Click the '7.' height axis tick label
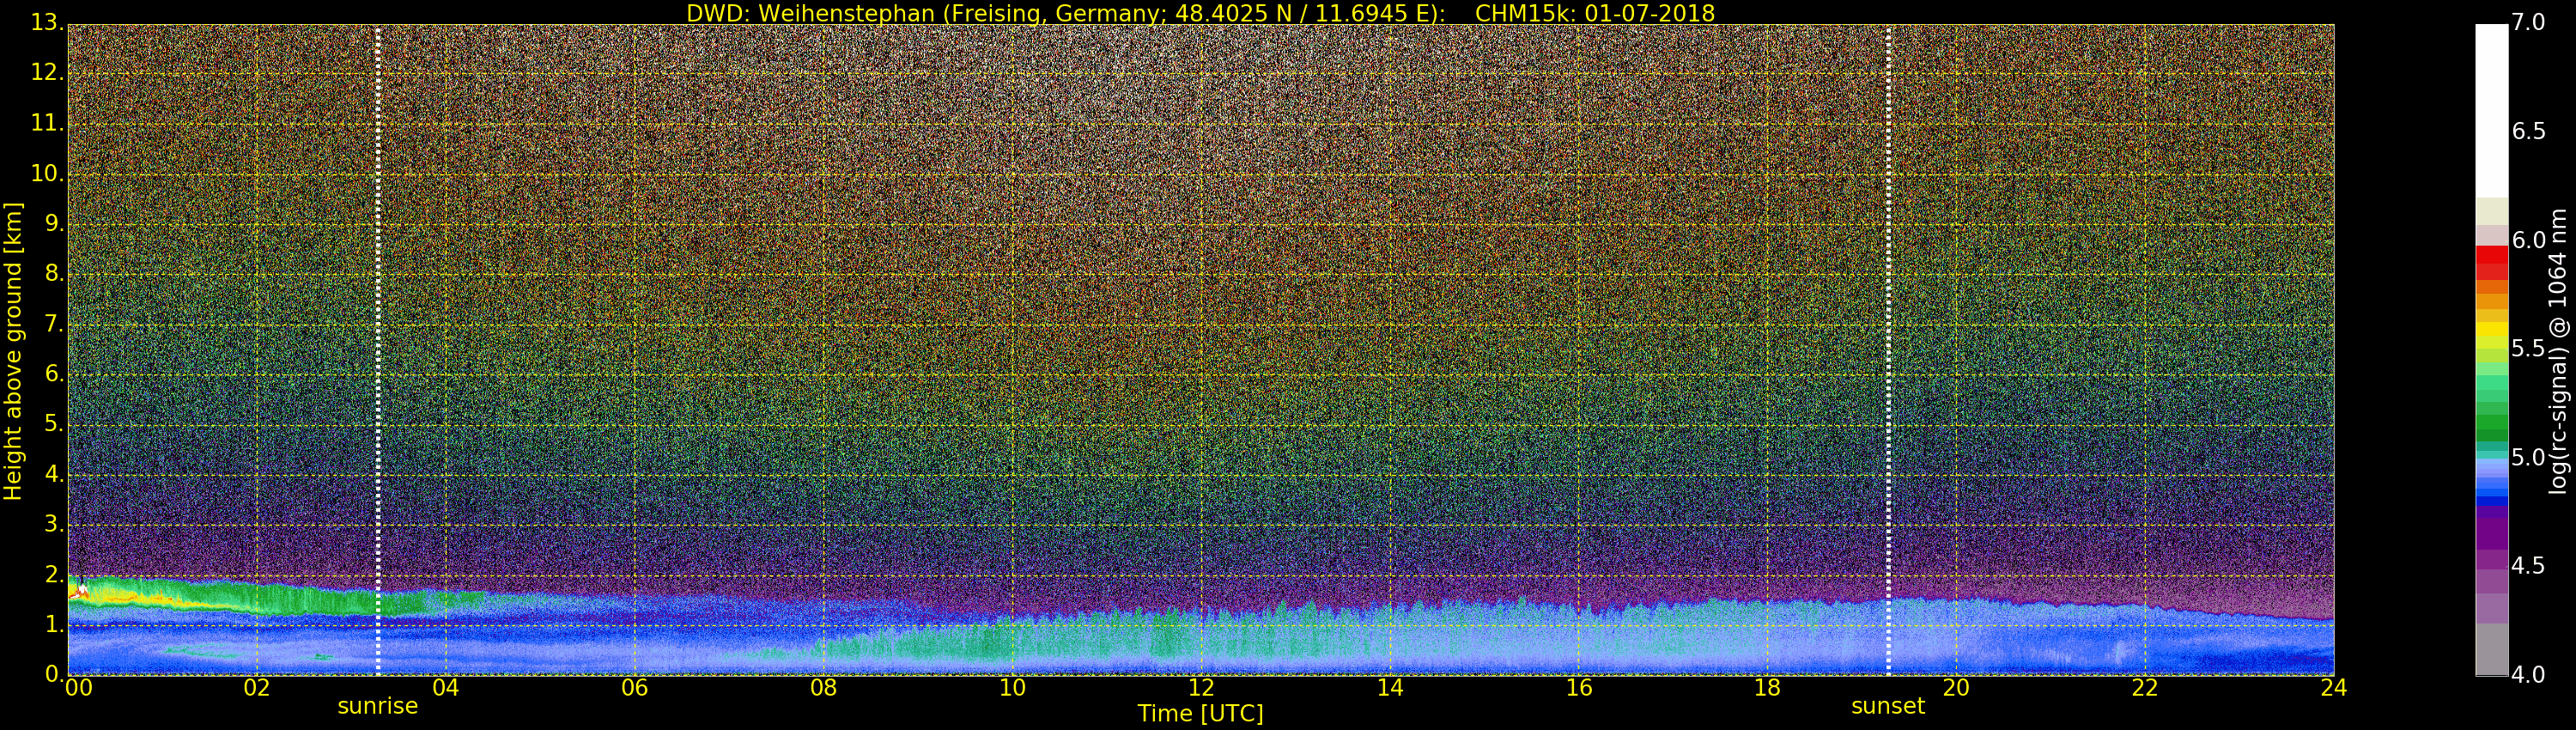This screenshot has height=730, width=2576. 54,324
